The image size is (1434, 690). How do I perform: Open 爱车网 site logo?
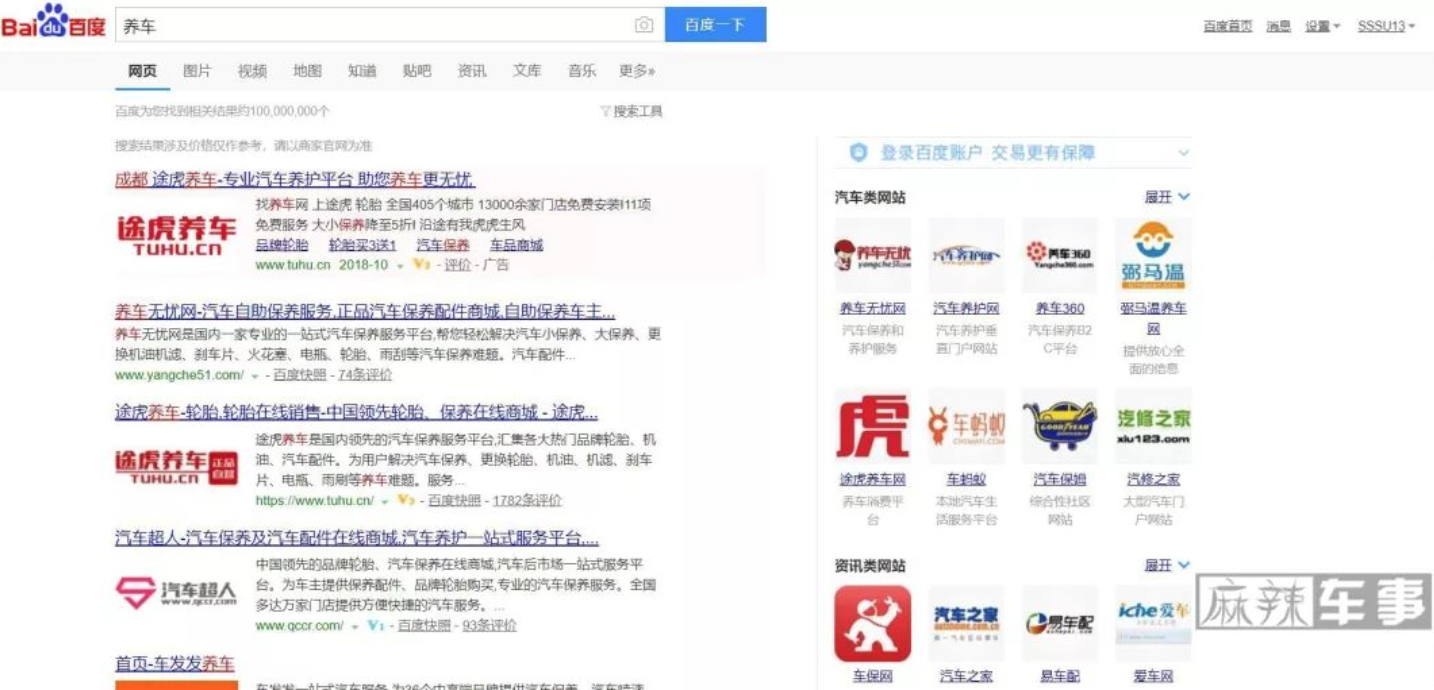point(1153,624)
